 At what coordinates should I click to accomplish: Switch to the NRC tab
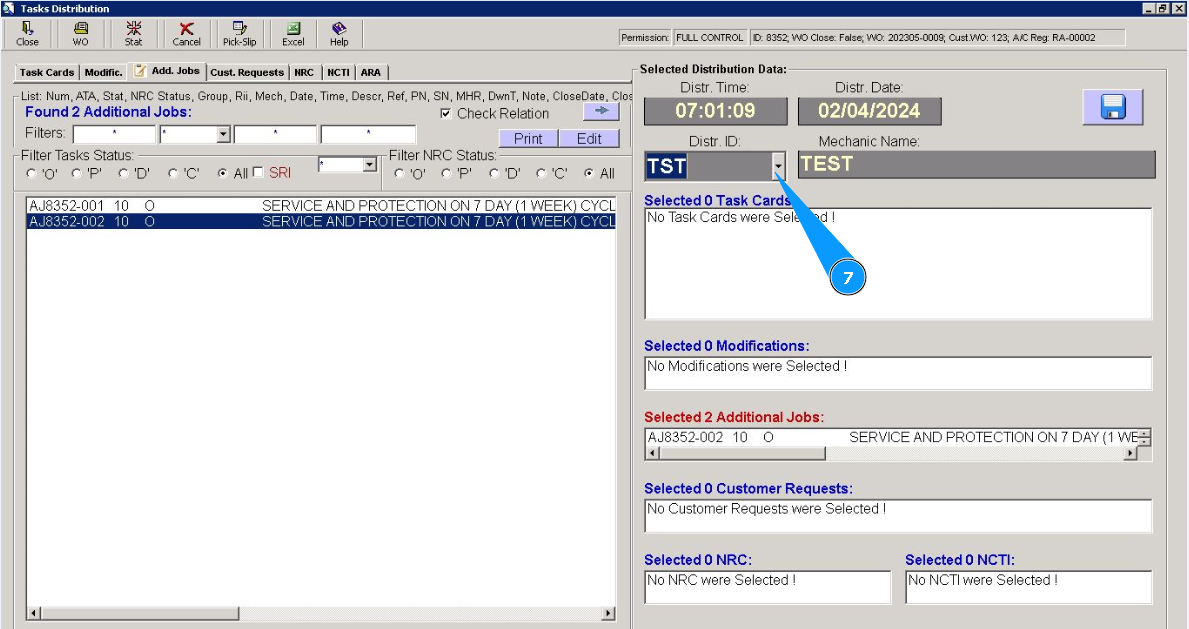304,72
